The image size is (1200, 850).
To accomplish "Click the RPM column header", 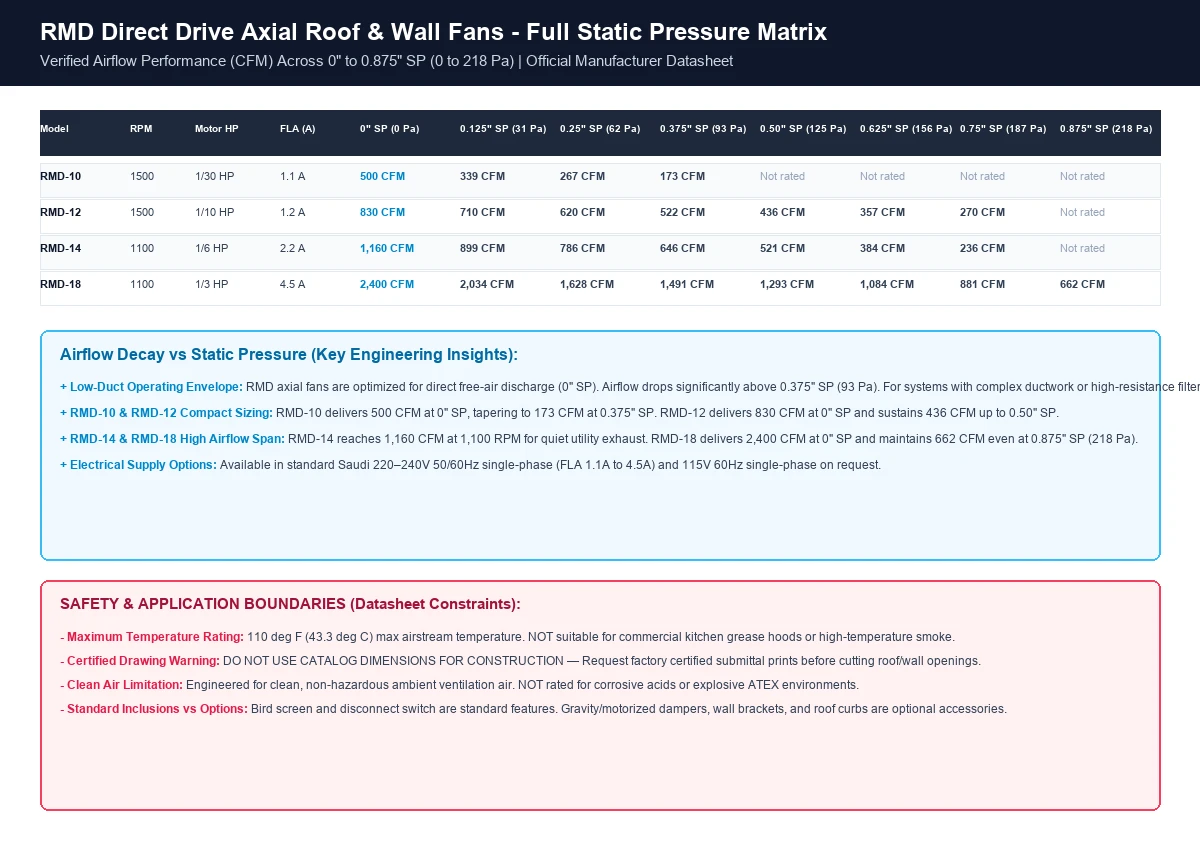I will pyautogui.click(x=141, y=129).
